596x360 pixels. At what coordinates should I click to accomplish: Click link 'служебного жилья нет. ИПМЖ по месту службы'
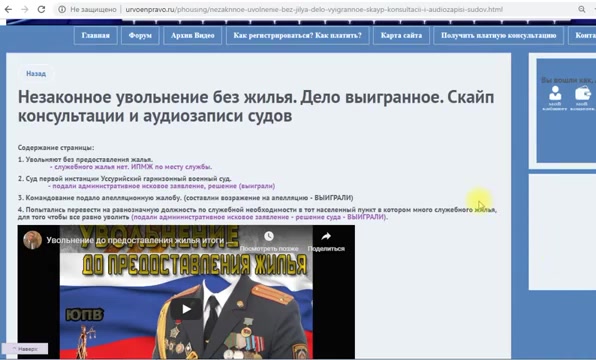pyautogui.click(x=133, y=167)
